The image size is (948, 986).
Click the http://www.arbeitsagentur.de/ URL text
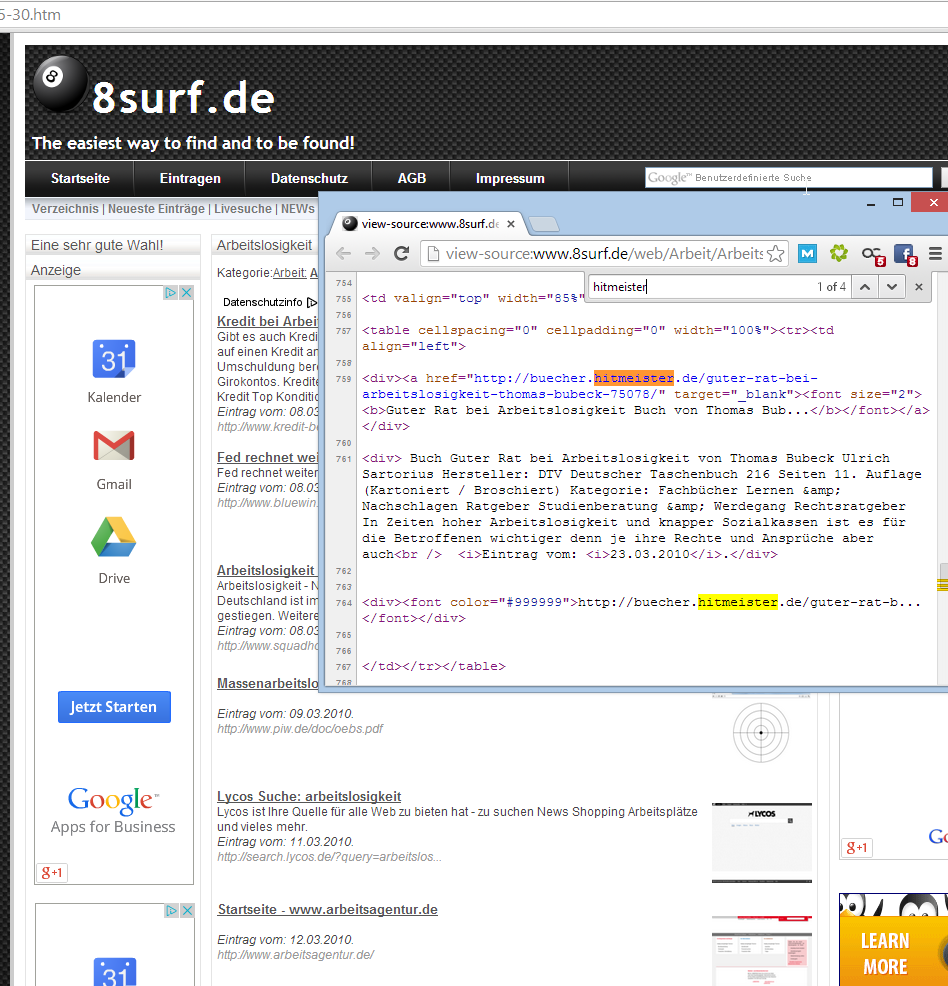295,955
